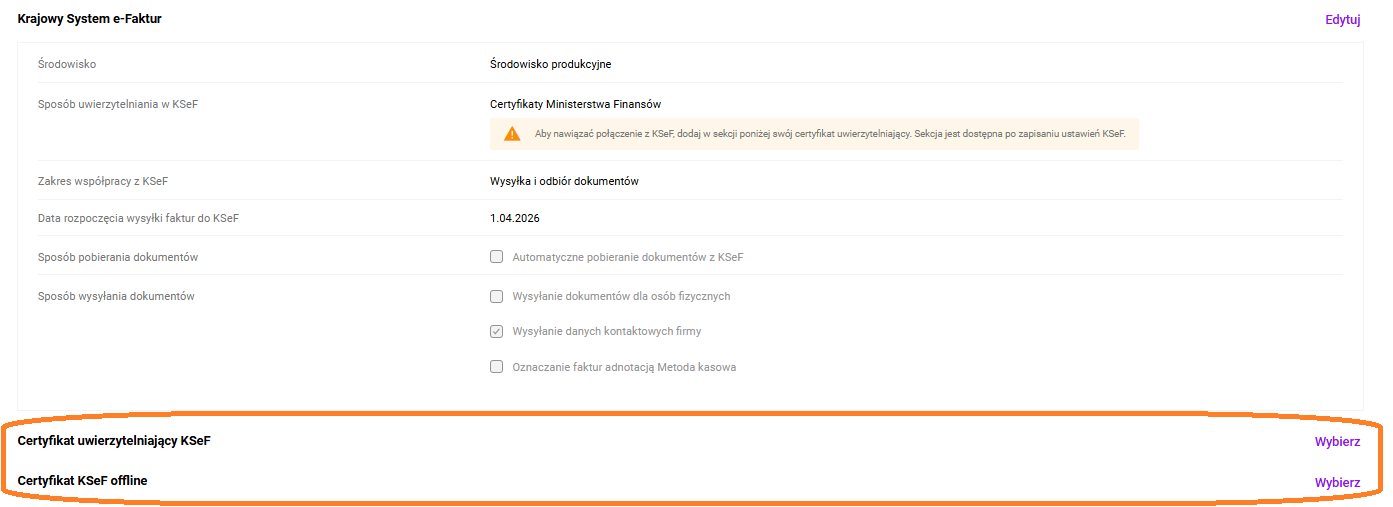Uncheck Wysyłanie danych kontaktowych firmy checkbox

[x=496, y=331]
